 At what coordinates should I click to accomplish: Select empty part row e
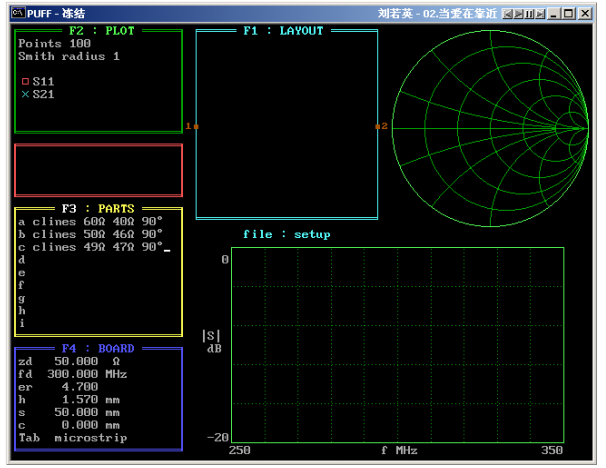[x=22, y=272]
